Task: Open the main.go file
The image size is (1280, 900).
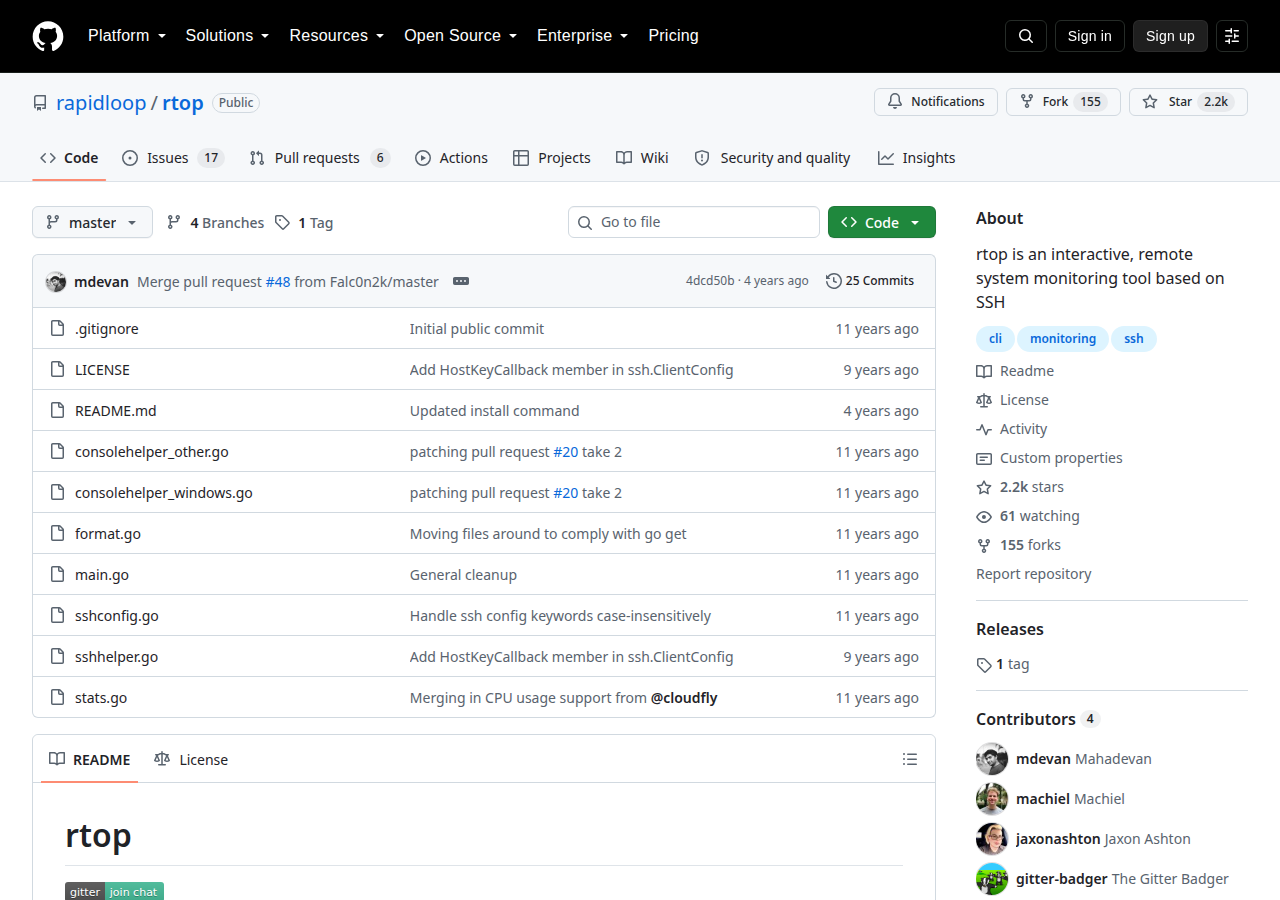Action: click(x=102, y=575)
